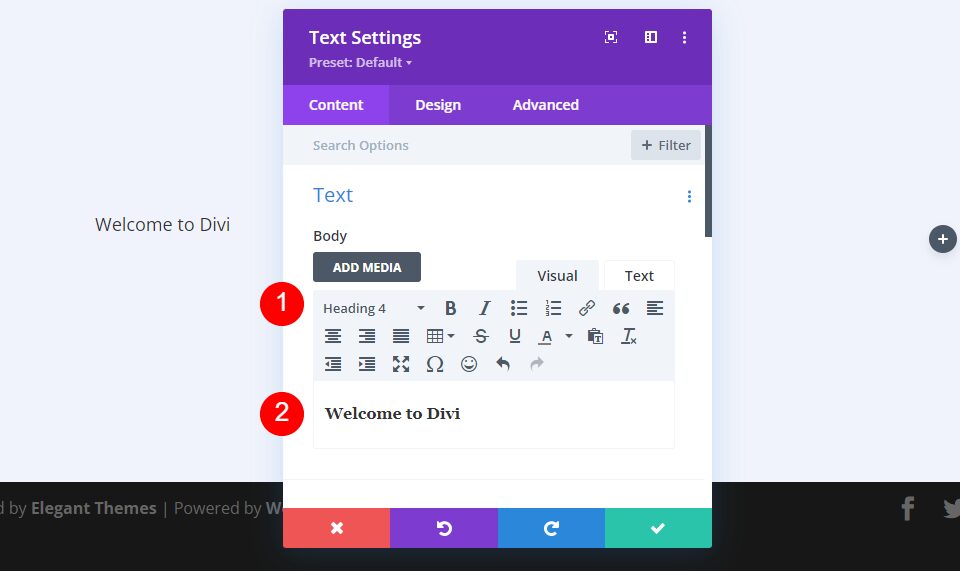This screenshot has height=571, width=960.
Task: Click the round plus add-module button
Action: pyautogui.click(x=942, y=239)
